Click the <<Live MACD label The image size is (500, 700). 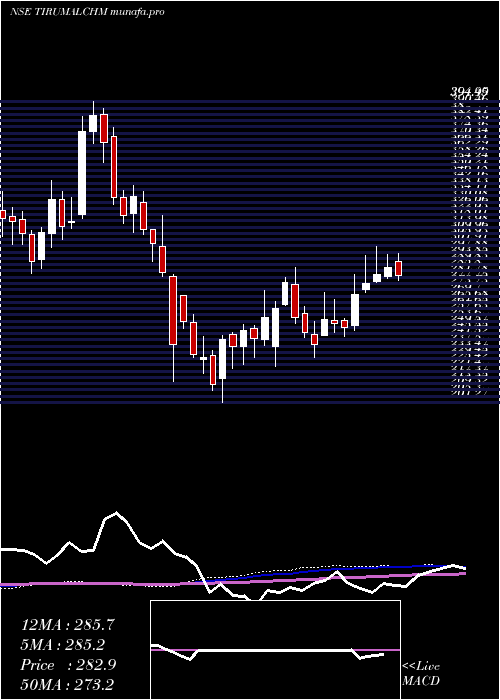421,674
